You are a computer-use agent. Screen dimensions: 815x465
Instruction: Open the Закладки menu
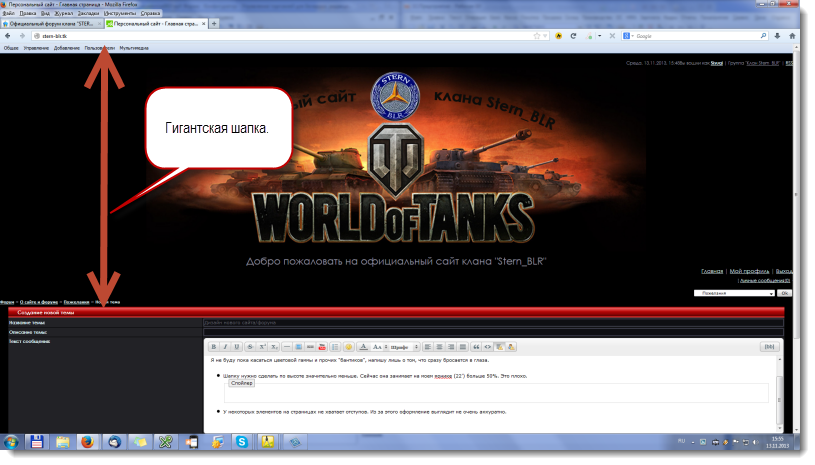click(x=88, y=13)
